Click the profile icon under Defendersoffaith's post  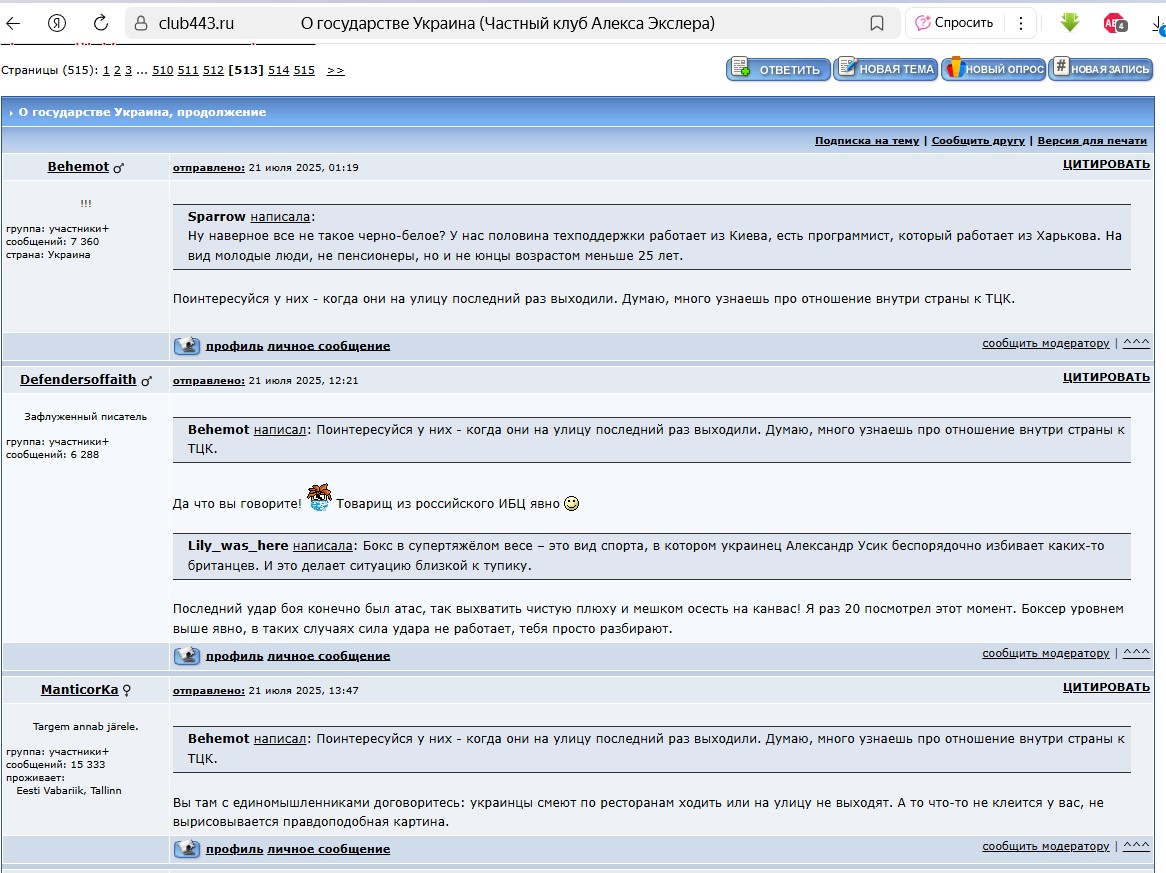pyautogui.click(x=187, y=656)
